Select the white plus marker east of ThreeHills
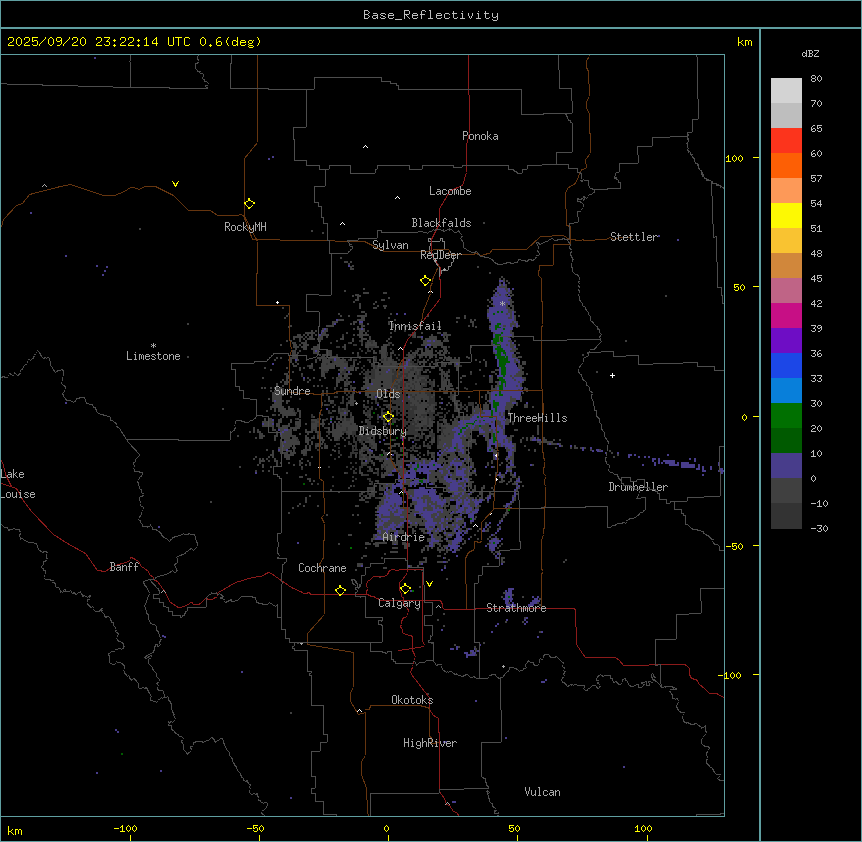862x842 pixels. 613,375
